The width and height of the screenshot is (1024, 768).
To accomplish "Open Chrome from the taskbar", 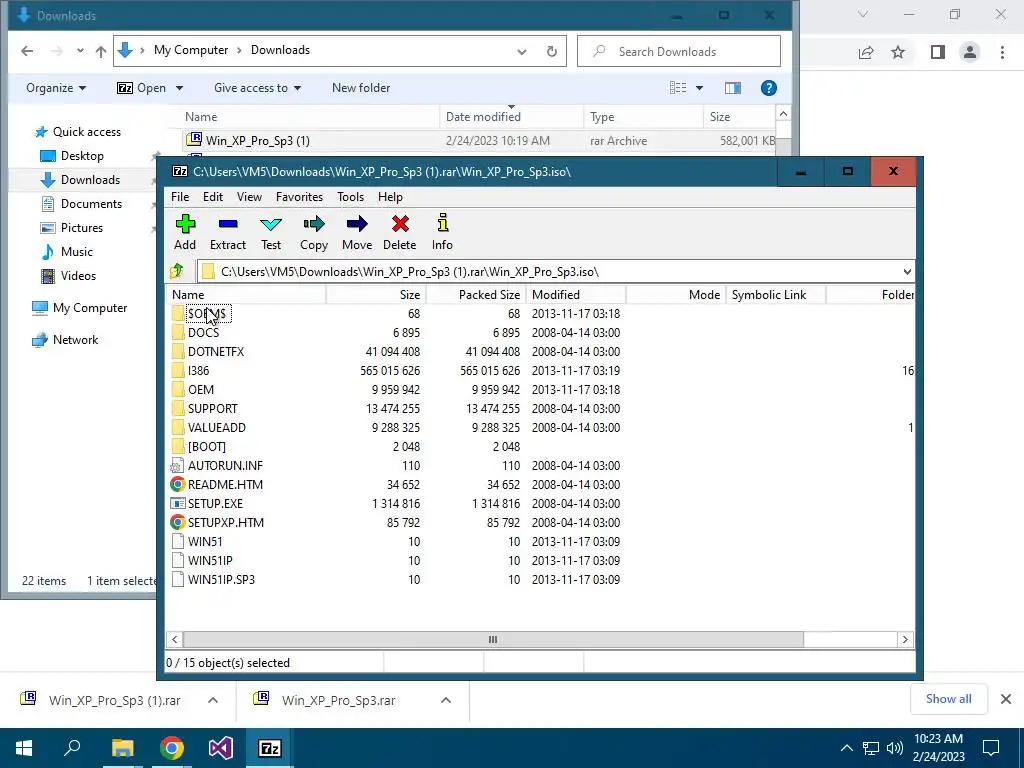I will click(172, 748).
